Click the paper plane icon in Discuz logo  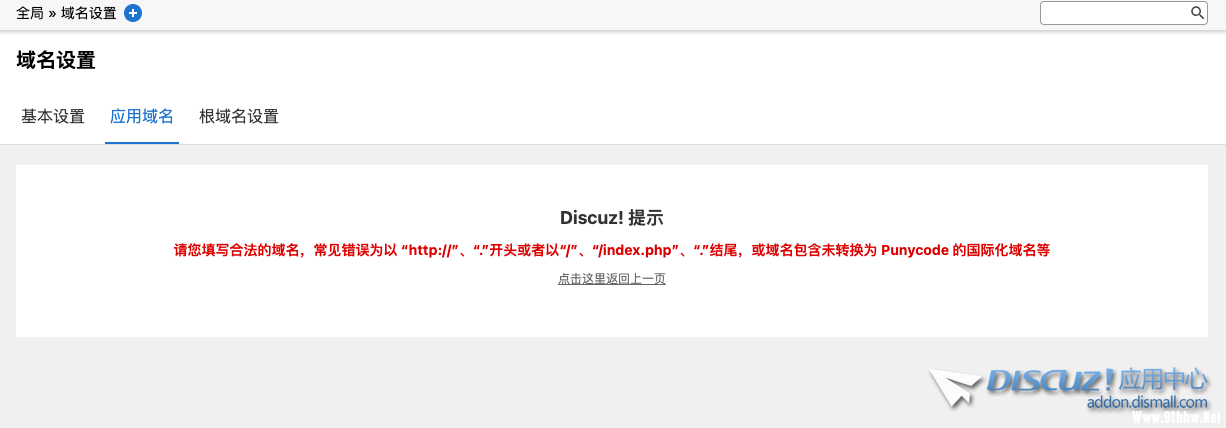coord(954,387)
